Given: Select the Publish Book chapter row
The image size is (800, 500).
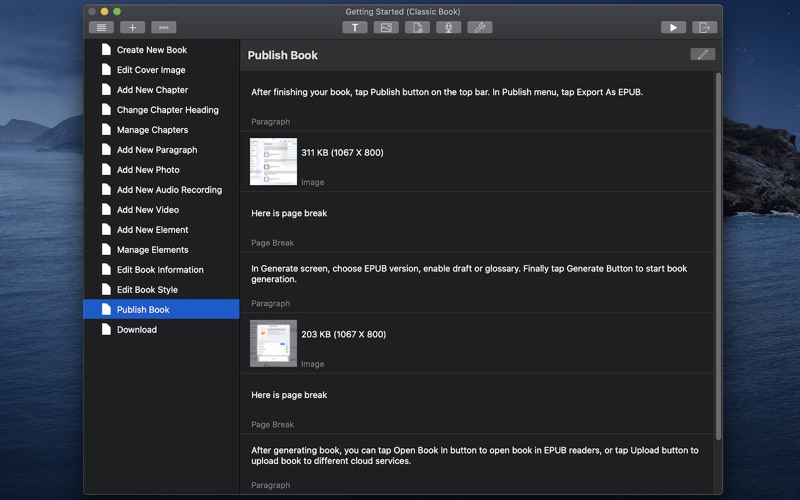Looking at the screenshot, I should click(161, 309).
